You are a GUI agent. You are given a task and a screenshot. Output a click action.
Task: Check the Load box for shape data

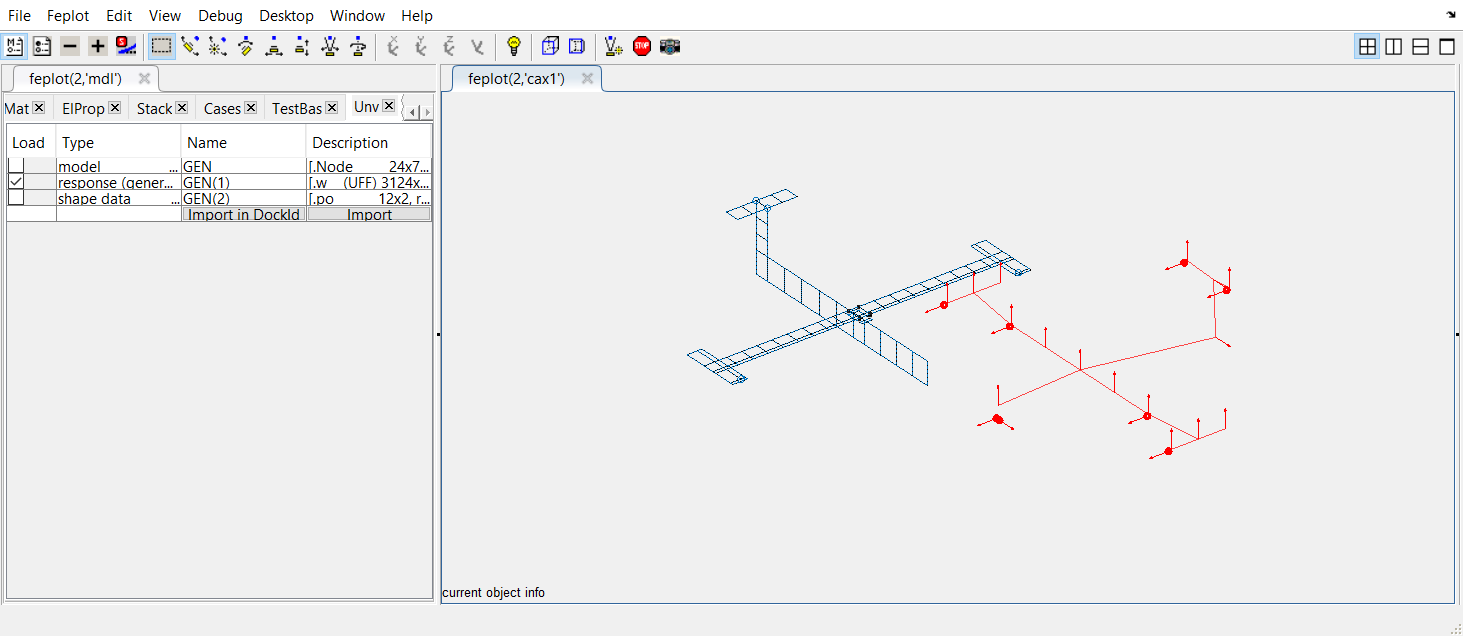[x=16, y=198]
